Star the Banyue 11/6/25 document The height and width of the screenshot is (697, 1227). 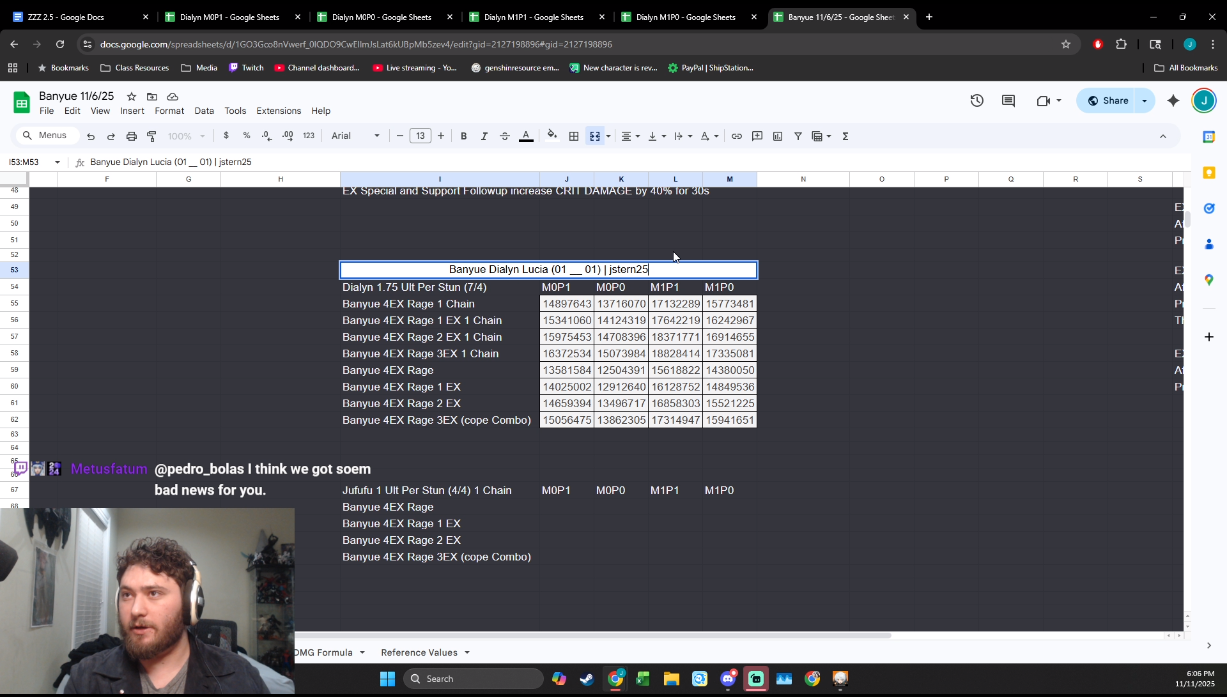coord(131,96)
